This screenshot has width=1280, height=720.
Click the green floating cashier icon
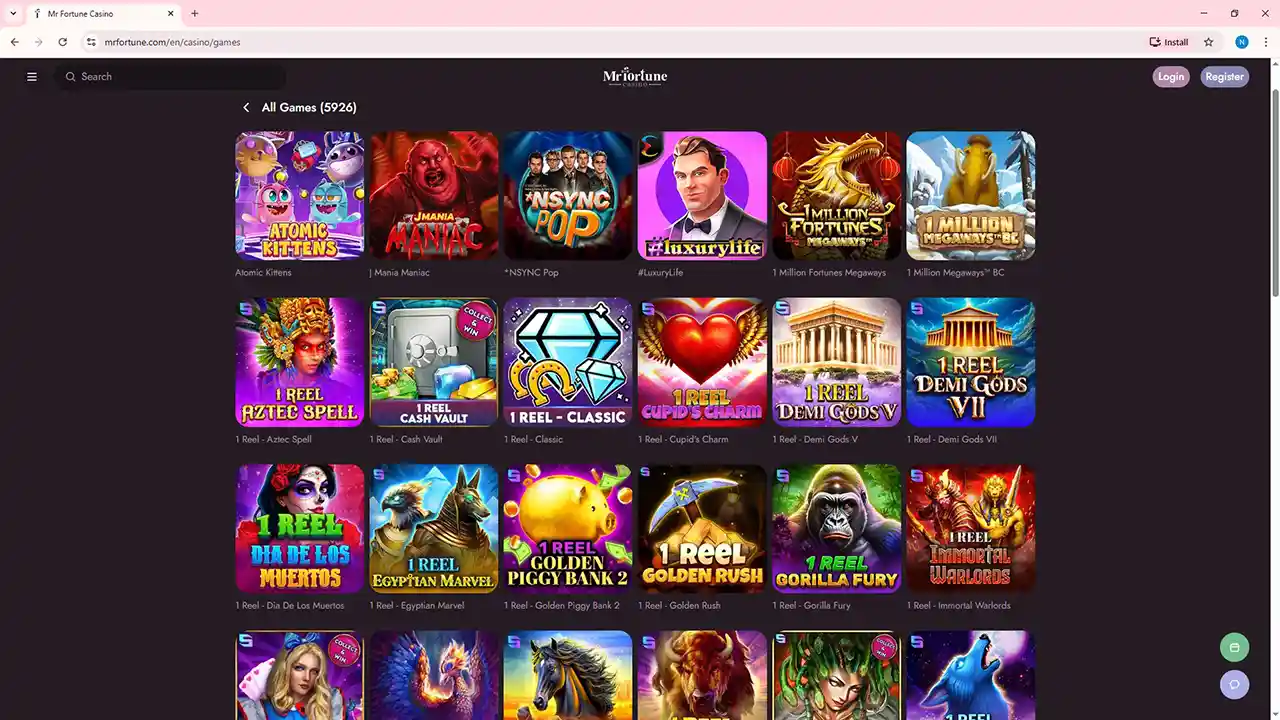pyautogui.click(x=1234, y=647)
